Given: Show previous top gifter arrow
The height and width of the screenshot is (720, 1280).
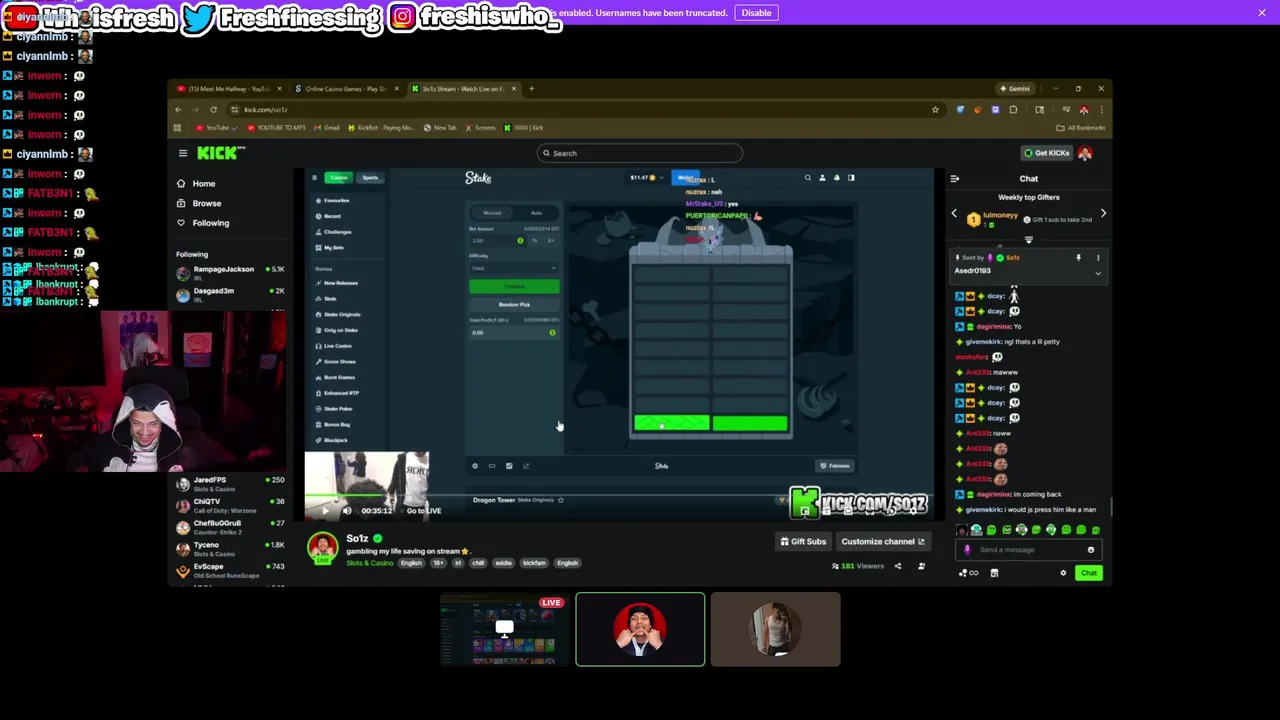Looking at the screenshot, I should [x=954, y=214].
